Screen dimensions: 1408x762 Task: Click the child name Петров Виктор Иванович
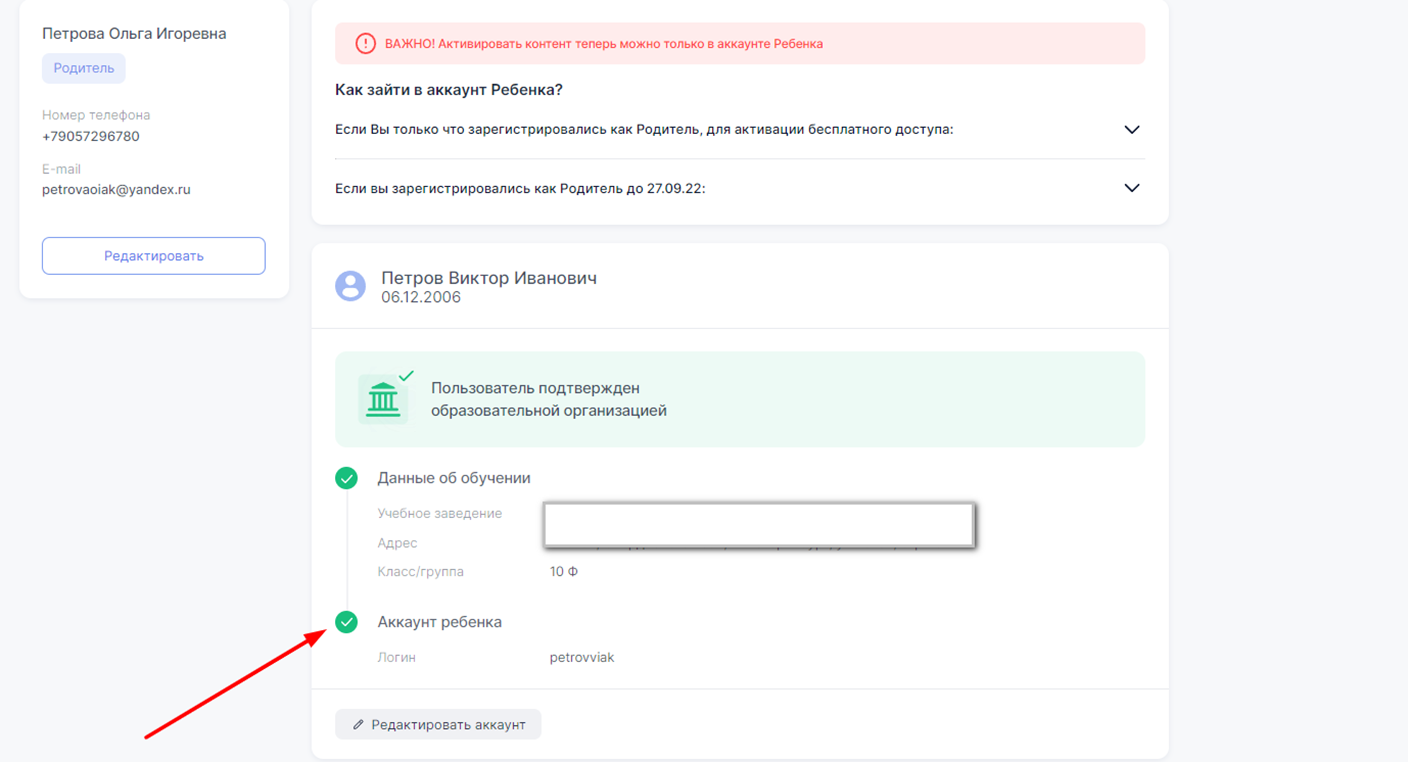(x=489, y=278)
